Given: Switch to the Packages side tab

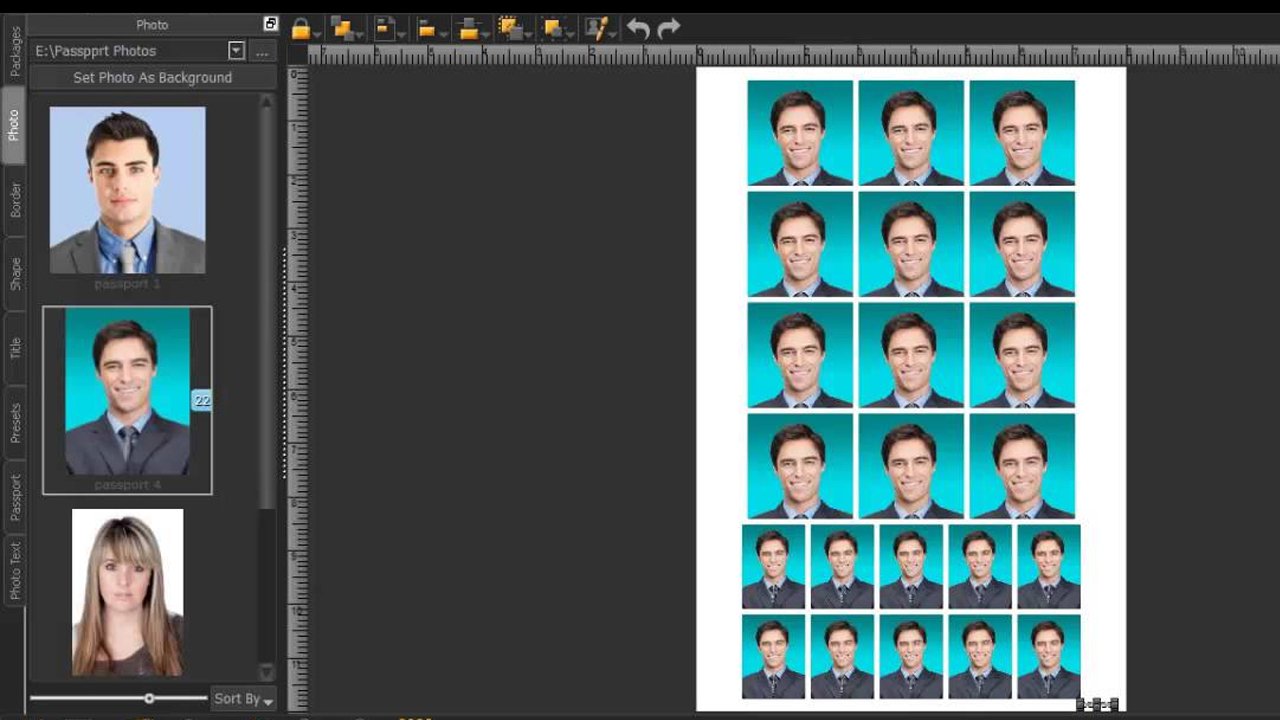Looking at the screenshot, I should 15,52.
